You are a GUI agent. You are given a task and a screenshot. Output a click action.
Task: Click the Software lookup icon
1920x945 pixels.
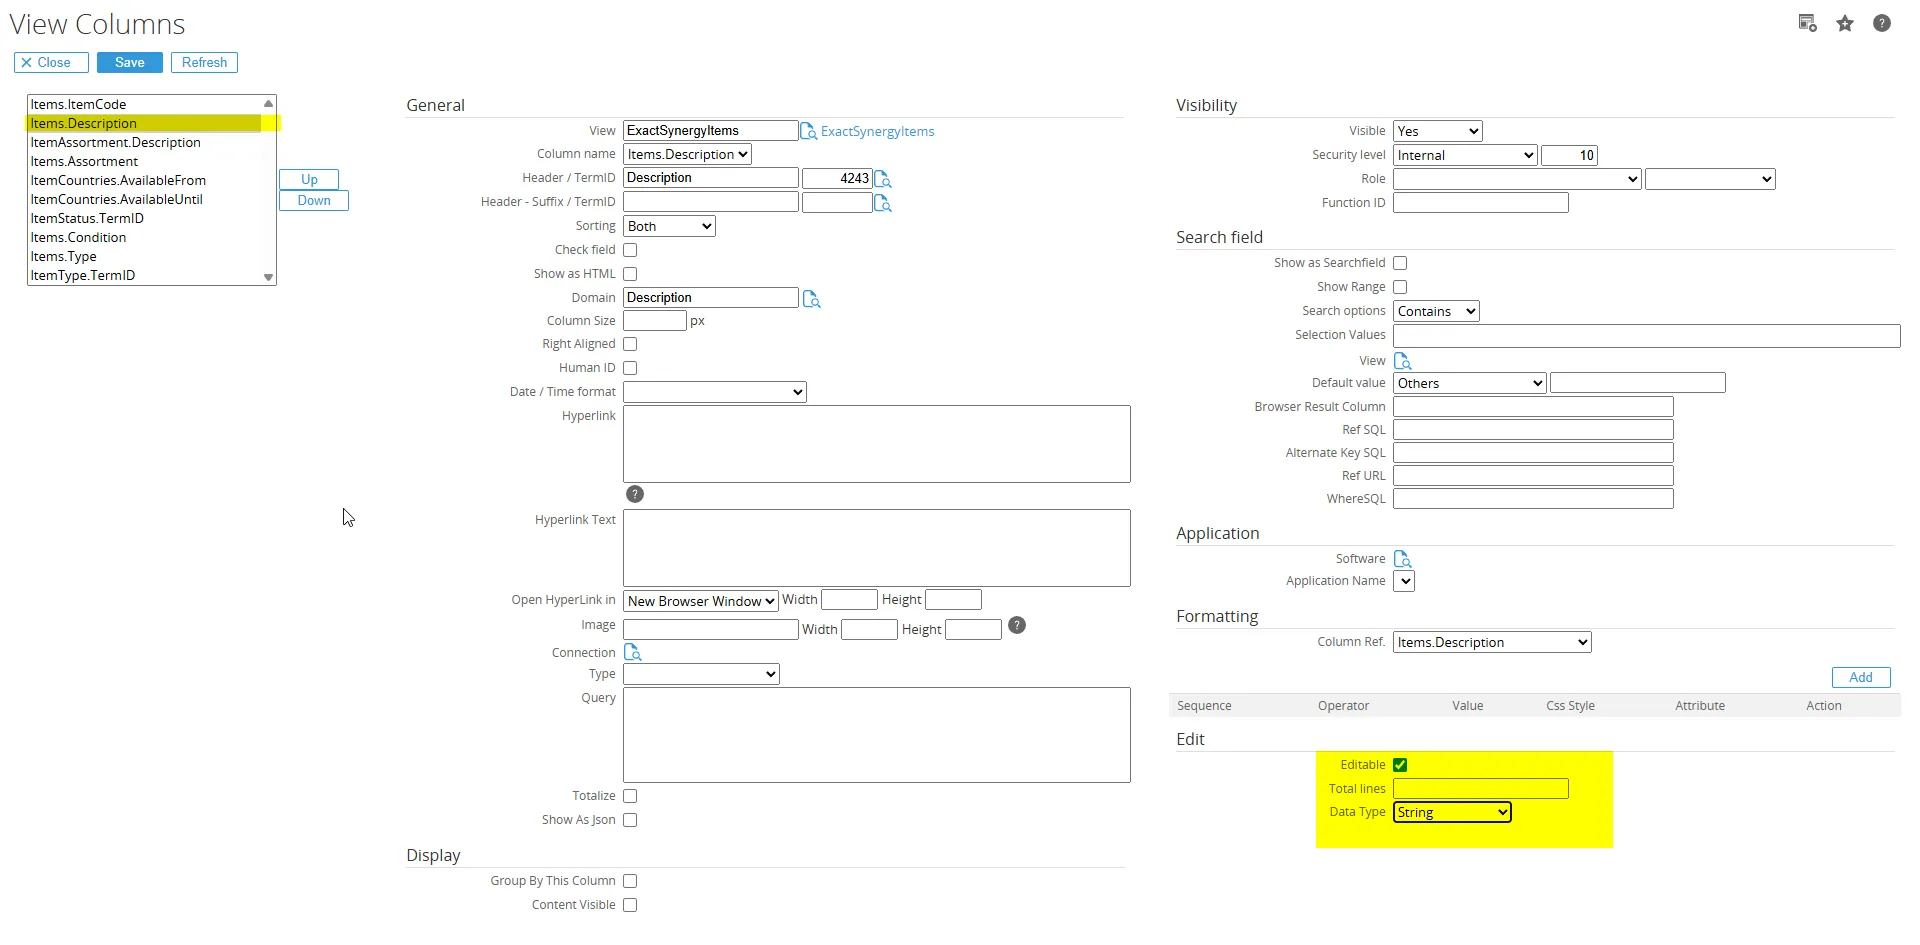[x=1402, y=559]
